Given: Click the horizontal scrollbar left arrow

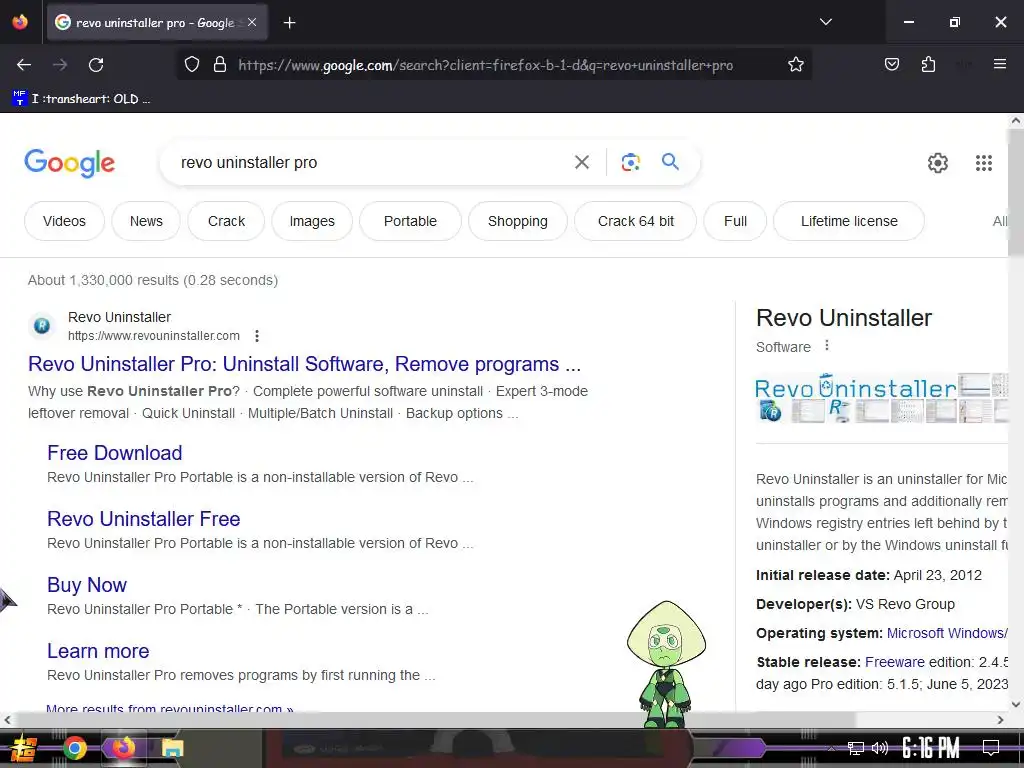Looking at the screenshot, I should pyautogui.click(x=7, y=720).
